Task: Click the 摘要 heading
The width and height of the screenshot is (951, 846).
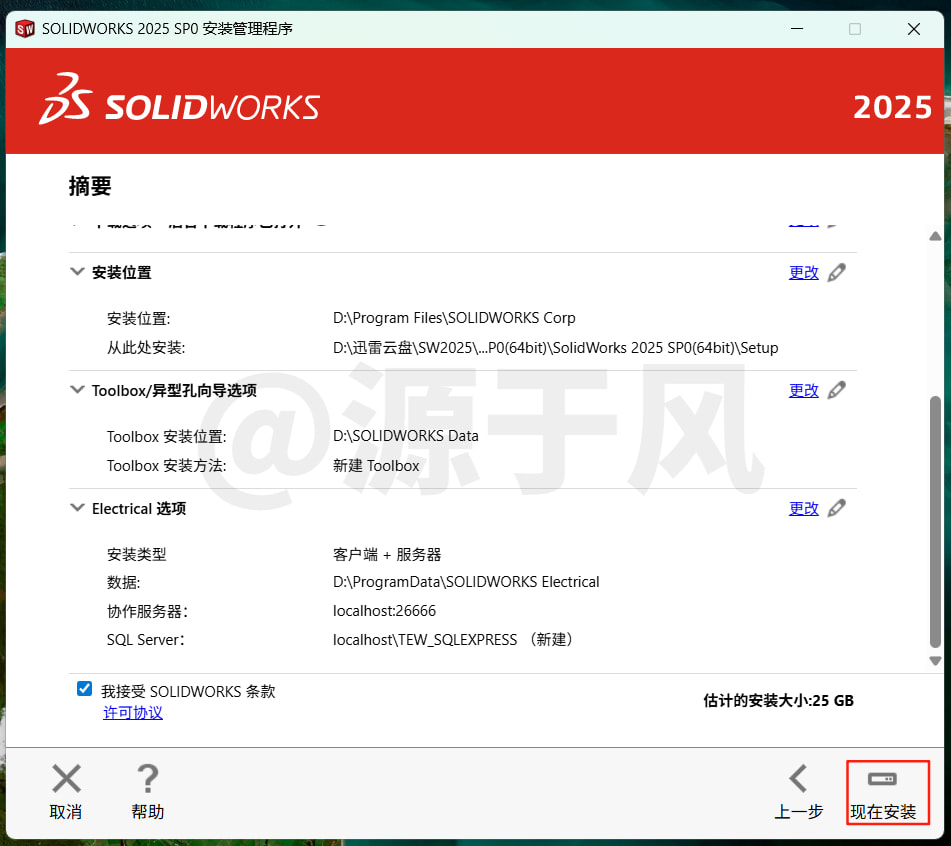Action: click(90, 186)
